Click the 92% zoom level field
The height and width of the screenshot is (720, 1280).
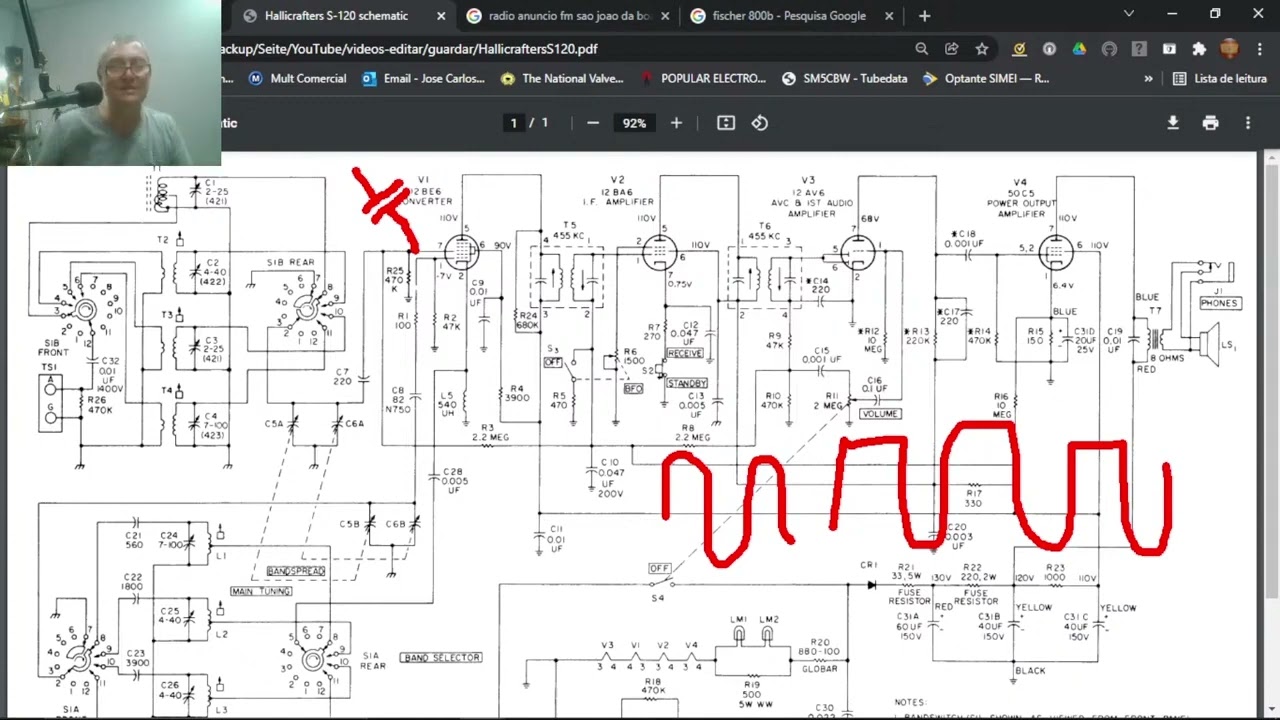(x=634, y=123)
